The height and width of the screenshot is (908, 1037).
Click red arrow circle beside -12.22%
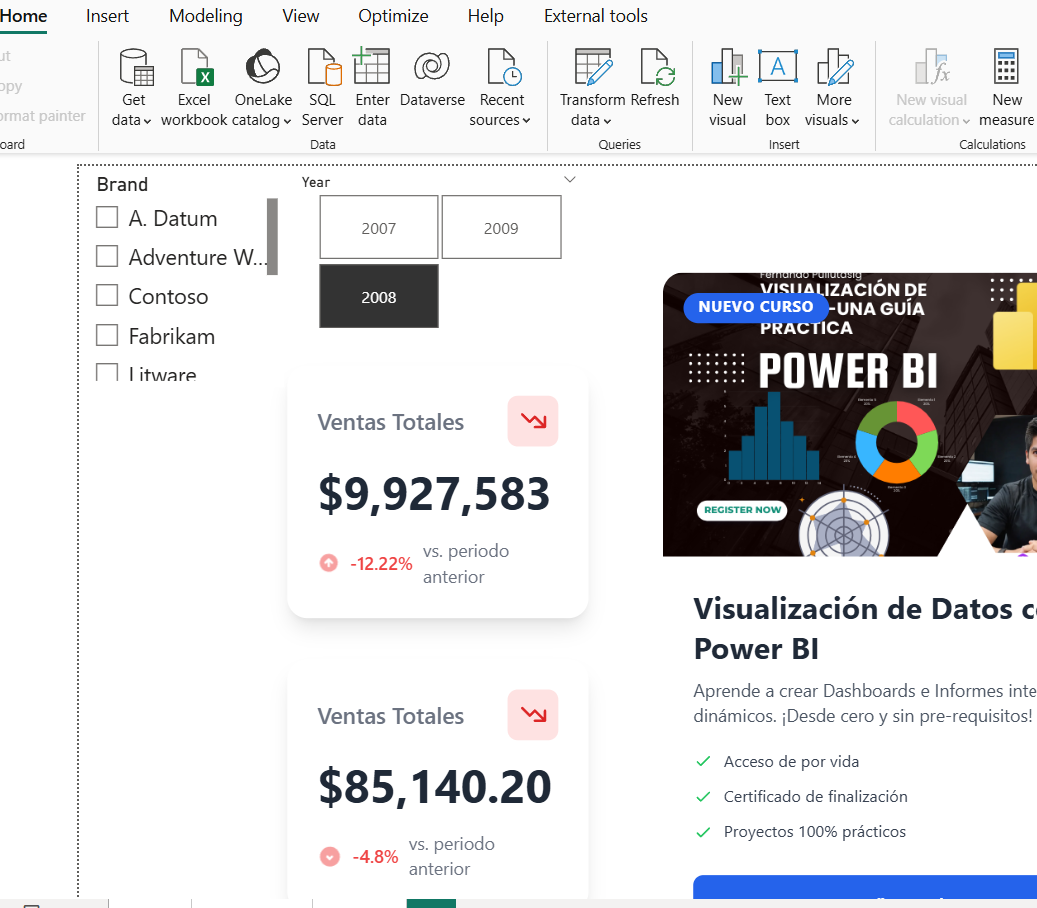coord(329,563)
